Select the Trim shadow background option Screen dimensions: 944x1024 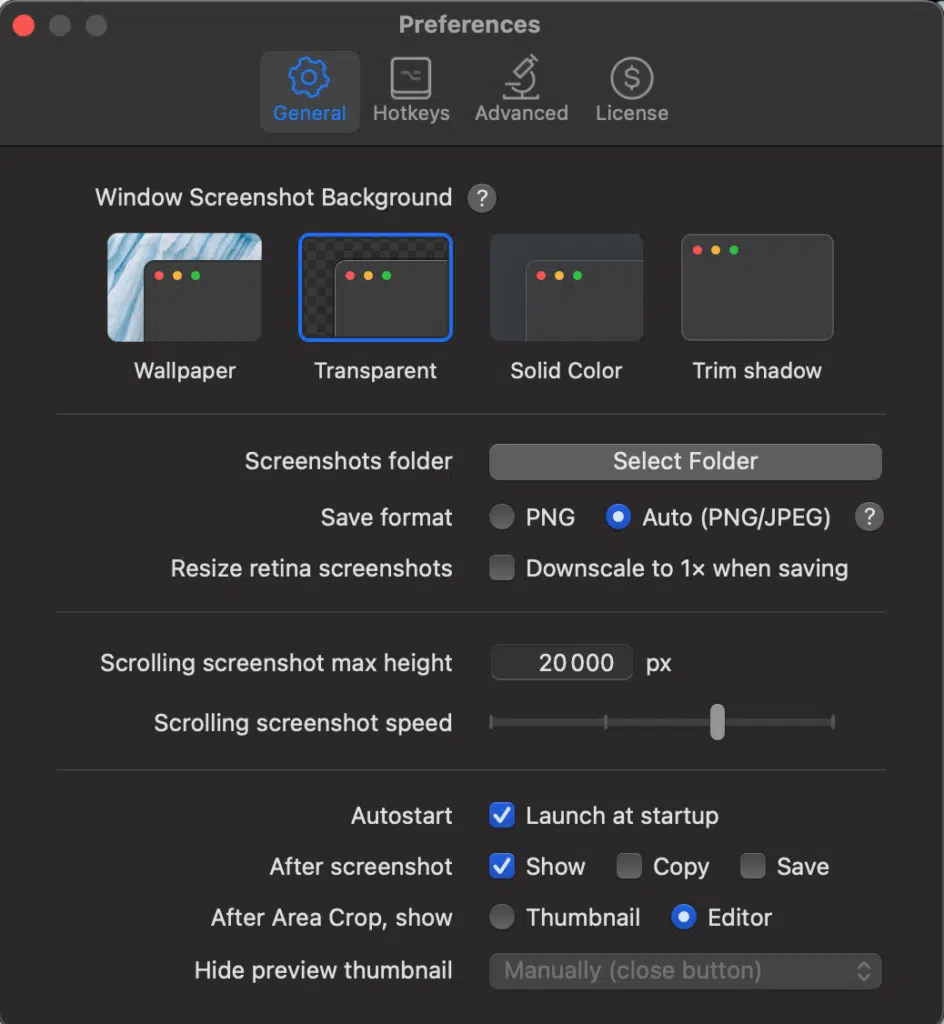point(757,287)
